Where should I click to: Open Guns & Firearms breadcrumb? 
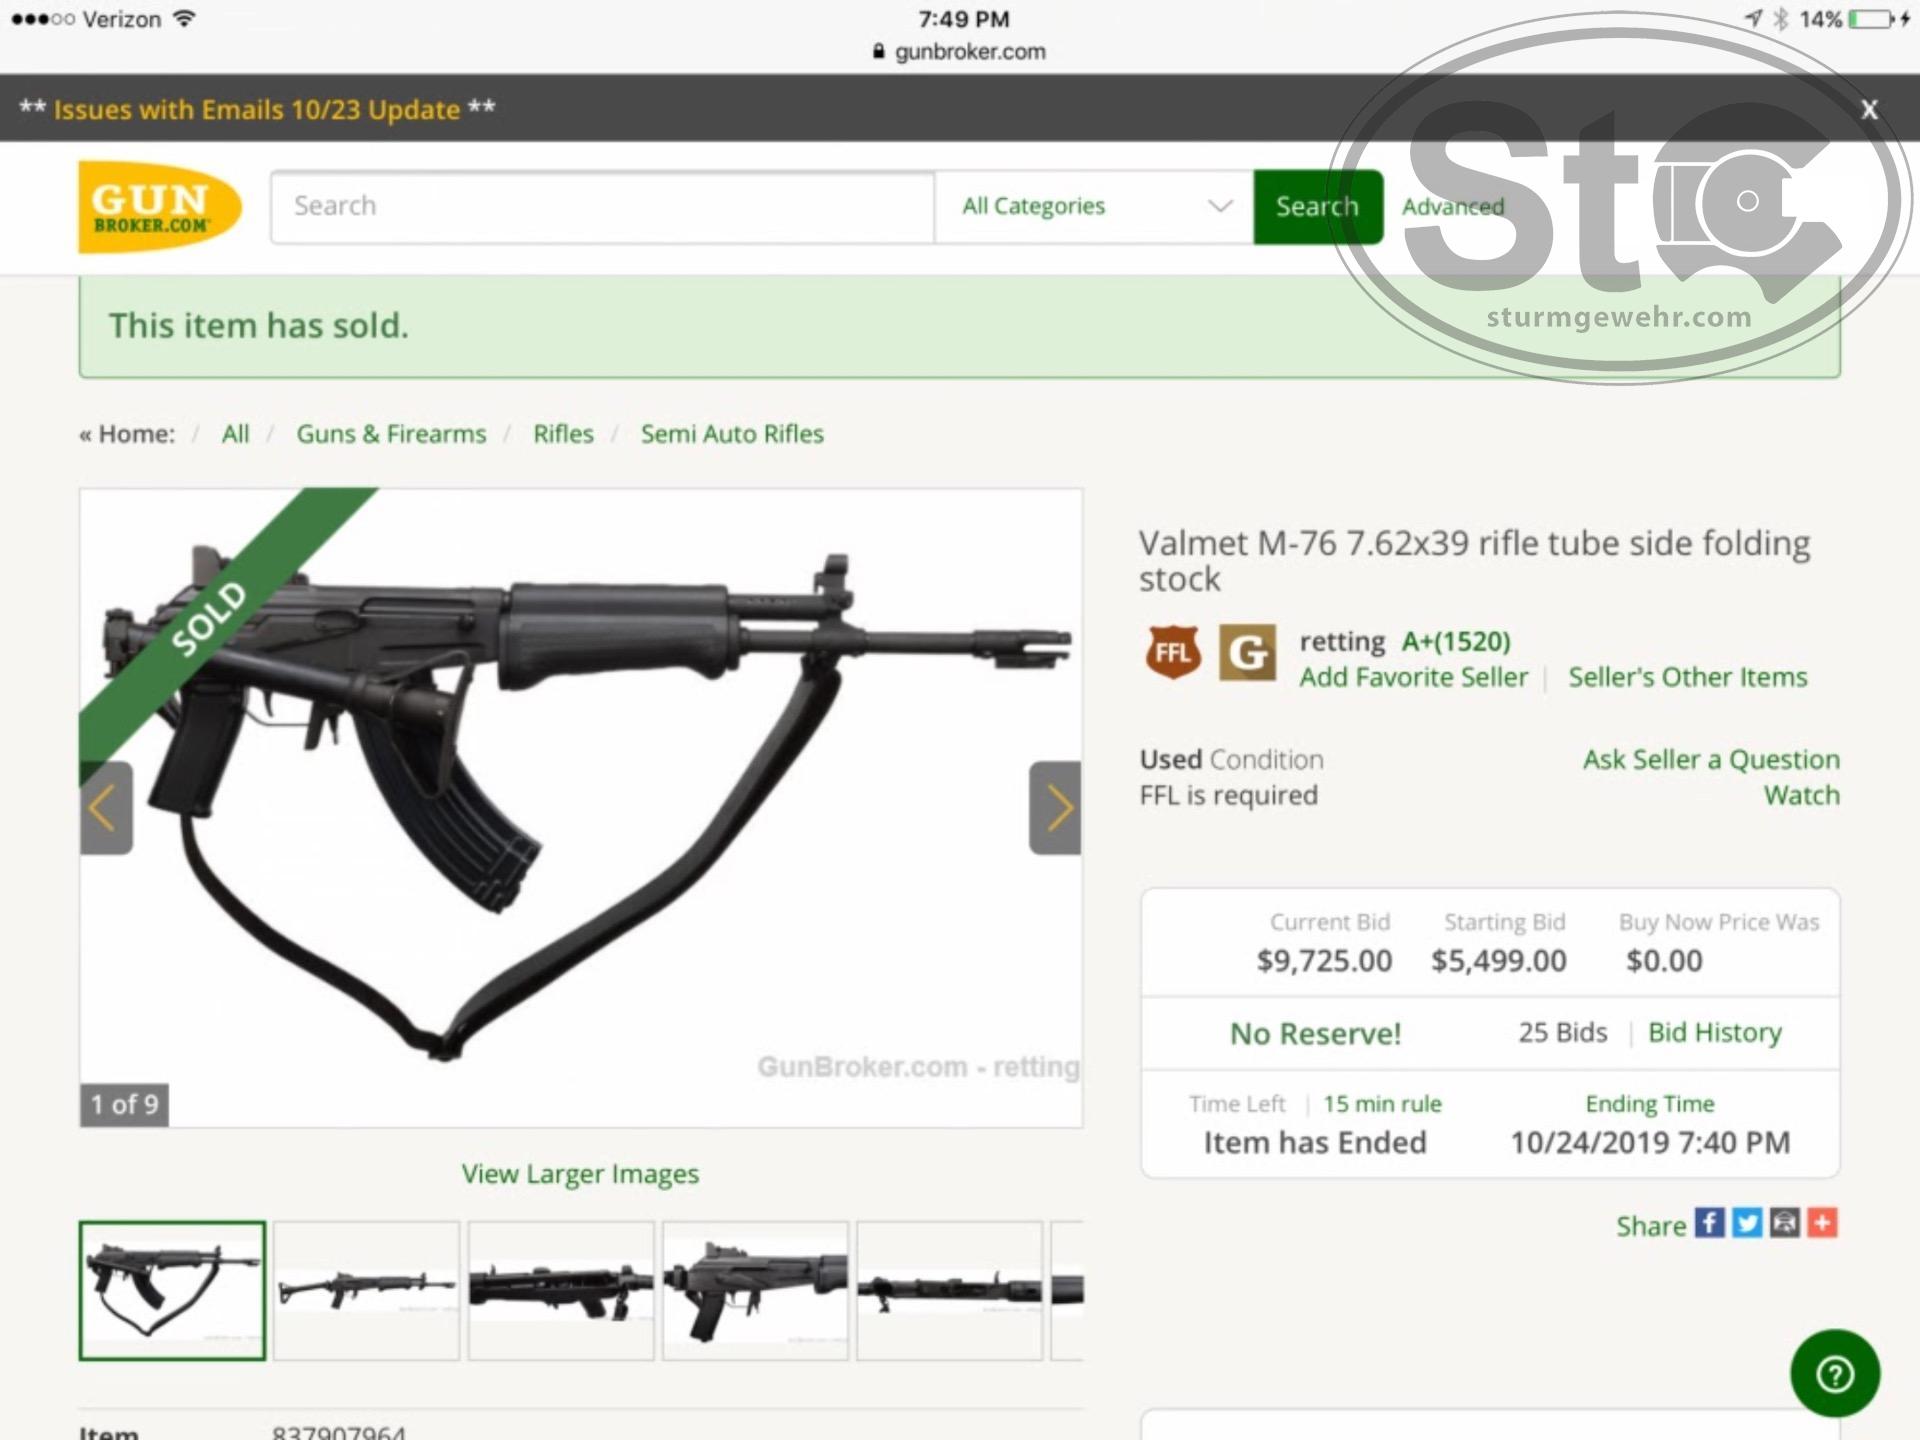tap(391, 434)
